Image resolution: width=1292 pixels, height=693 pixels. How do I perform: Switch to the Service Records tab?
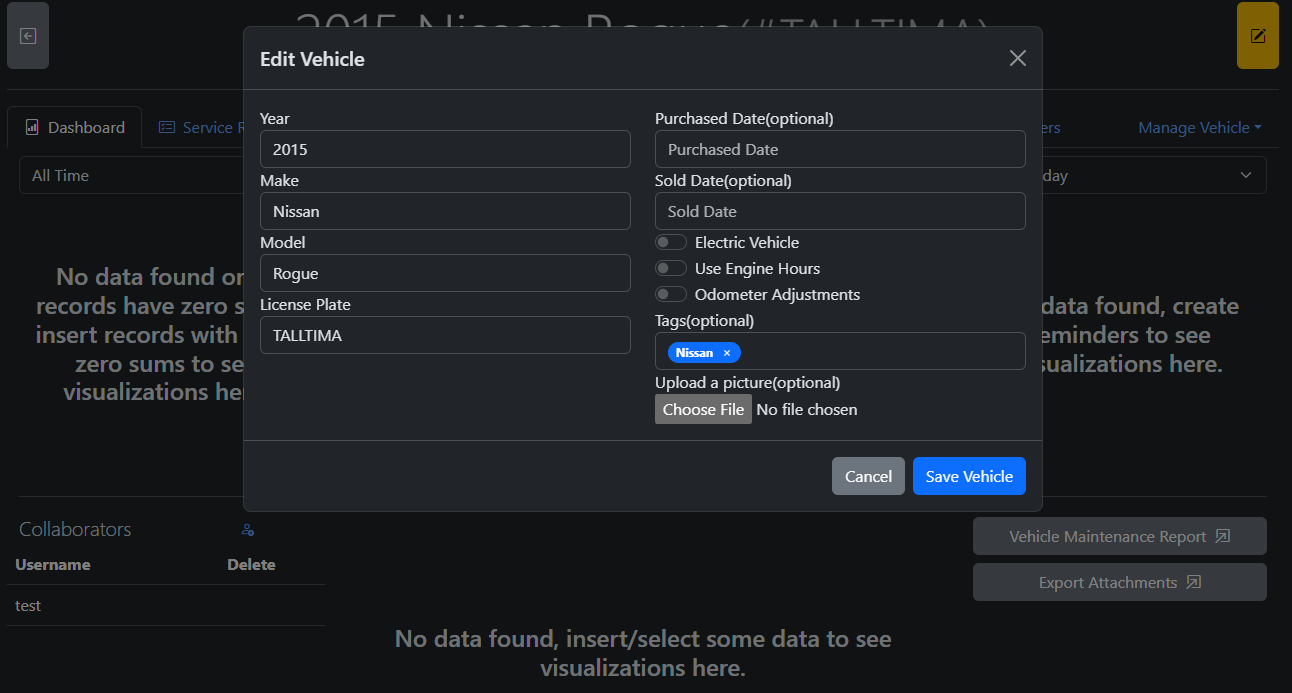coord(200,127)
